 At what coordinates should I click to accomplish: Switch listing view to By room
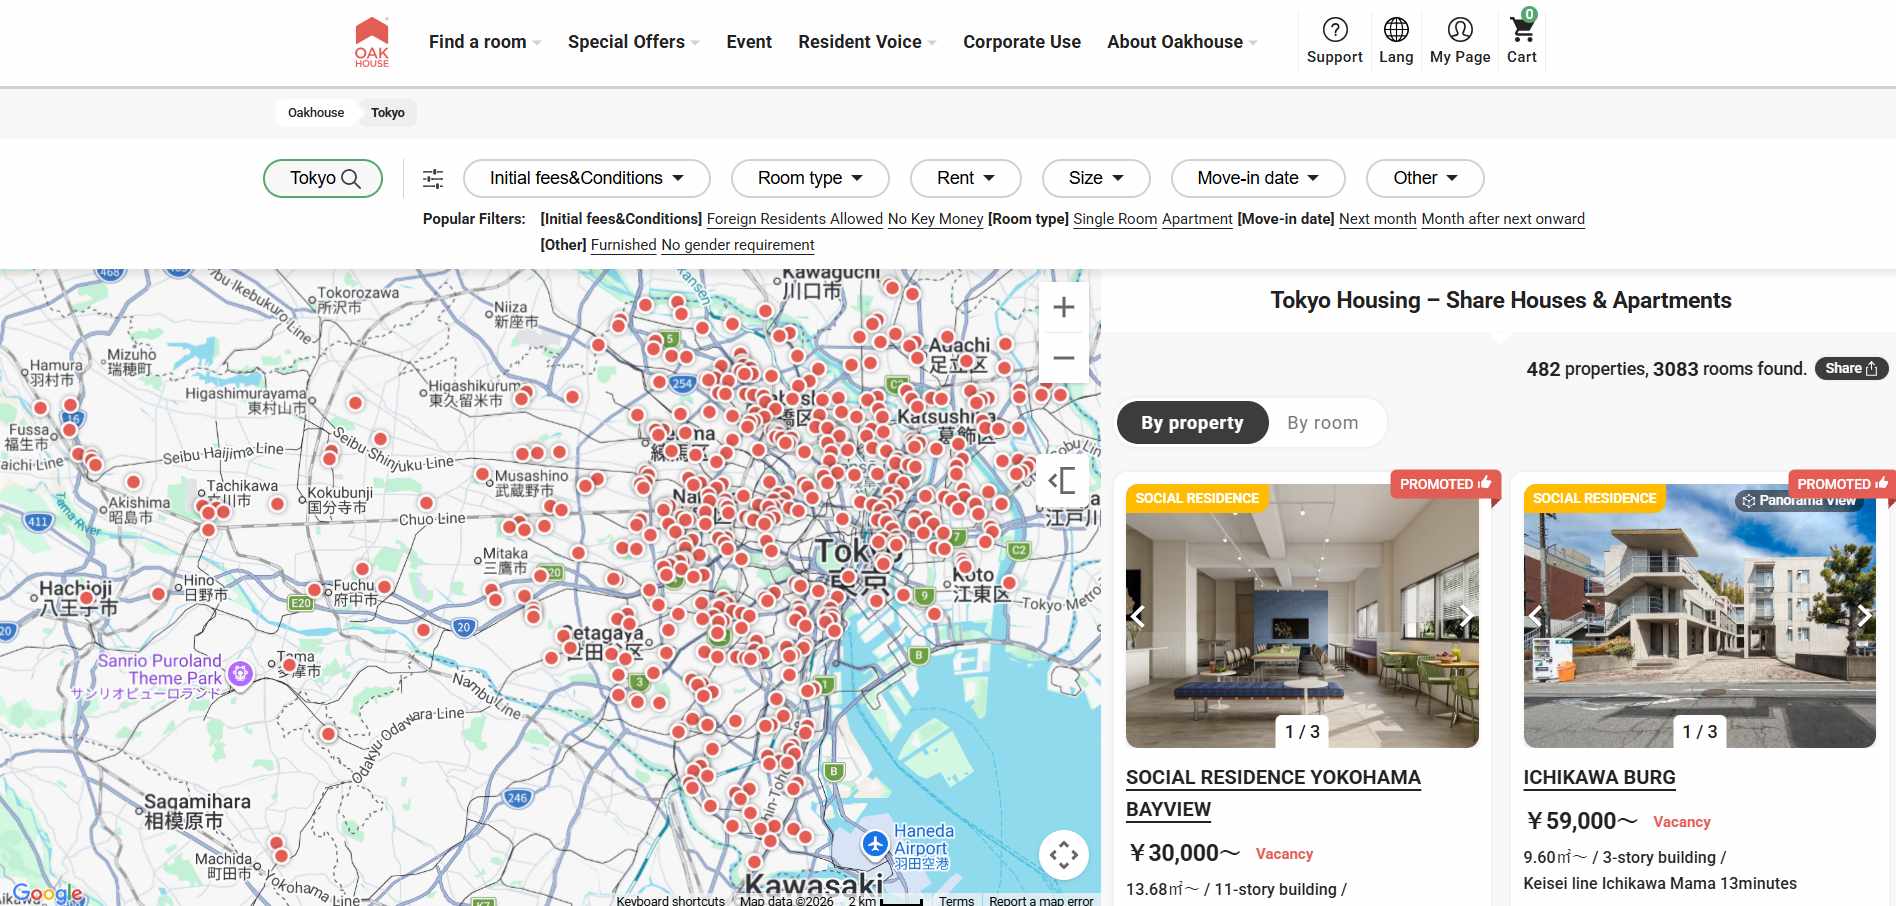click(x=1322, y=423)
